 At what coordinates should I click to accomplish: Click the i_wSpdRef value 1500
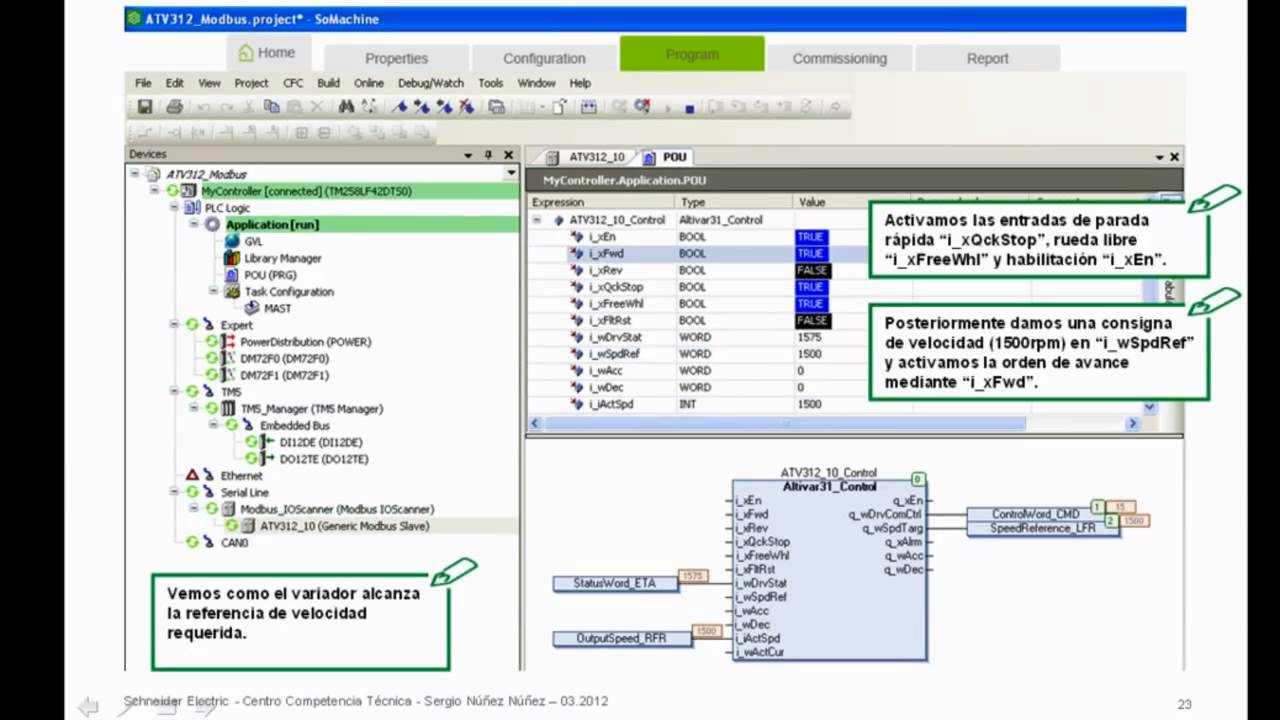click(x=809, y=354)
